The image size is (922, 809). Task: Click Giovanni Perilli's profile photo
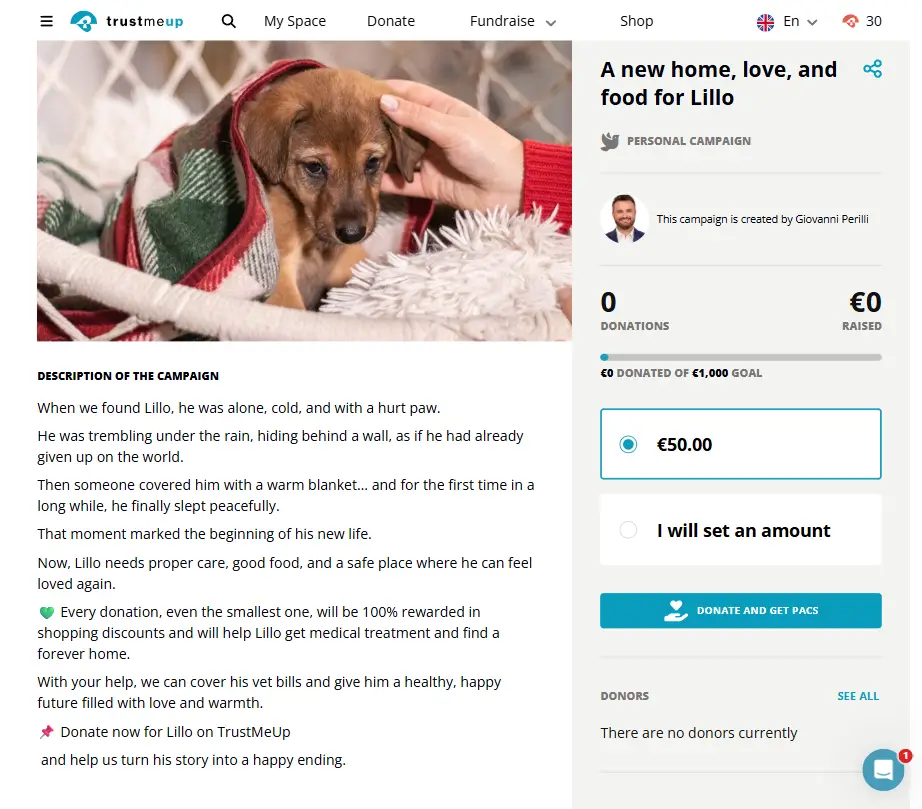tap(625, 219)
